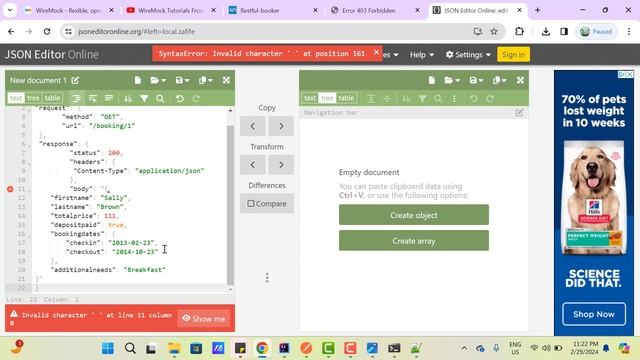Transform from left to right panel
640x360 pixels.
281,164
